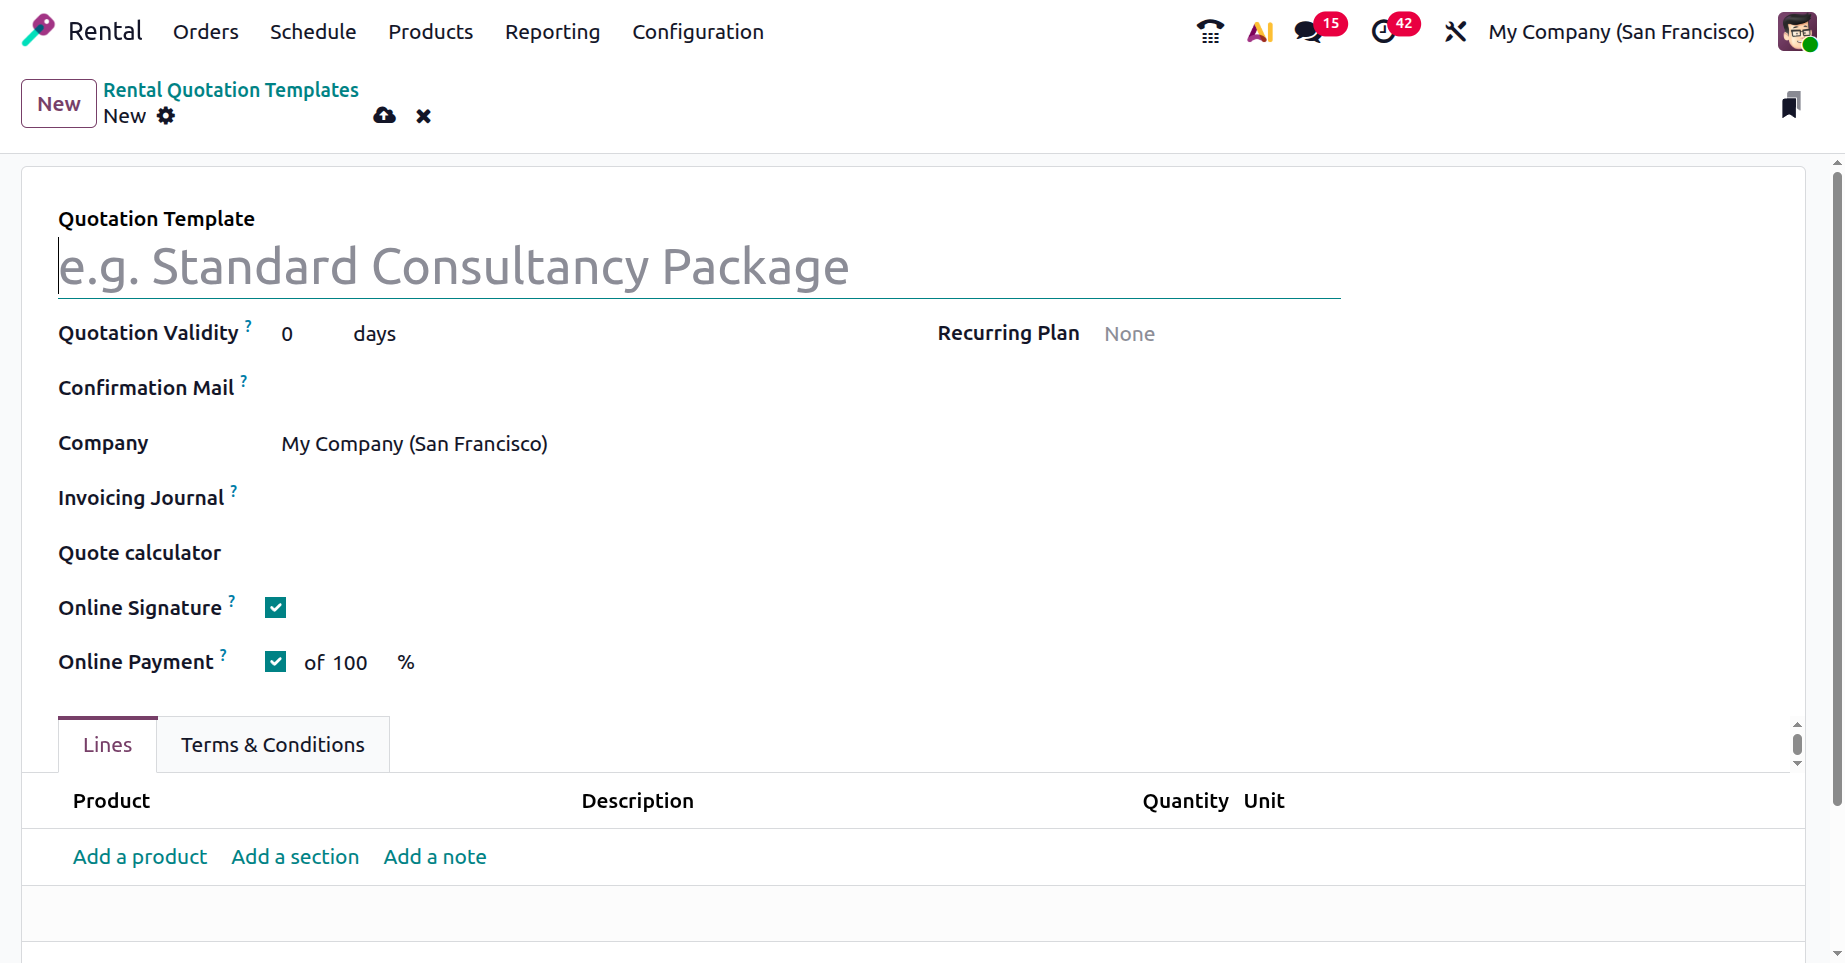1845x963 pixels.
Task: Uncheck the Online Signature checkbox
Action: 276,608
